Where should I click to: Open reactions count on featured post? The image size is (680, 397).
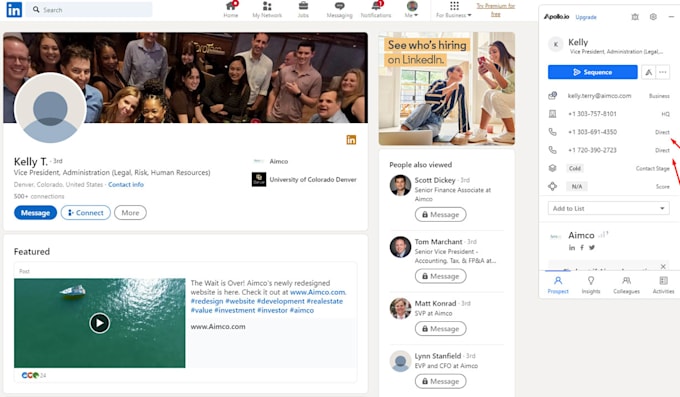tap(34, 375)
